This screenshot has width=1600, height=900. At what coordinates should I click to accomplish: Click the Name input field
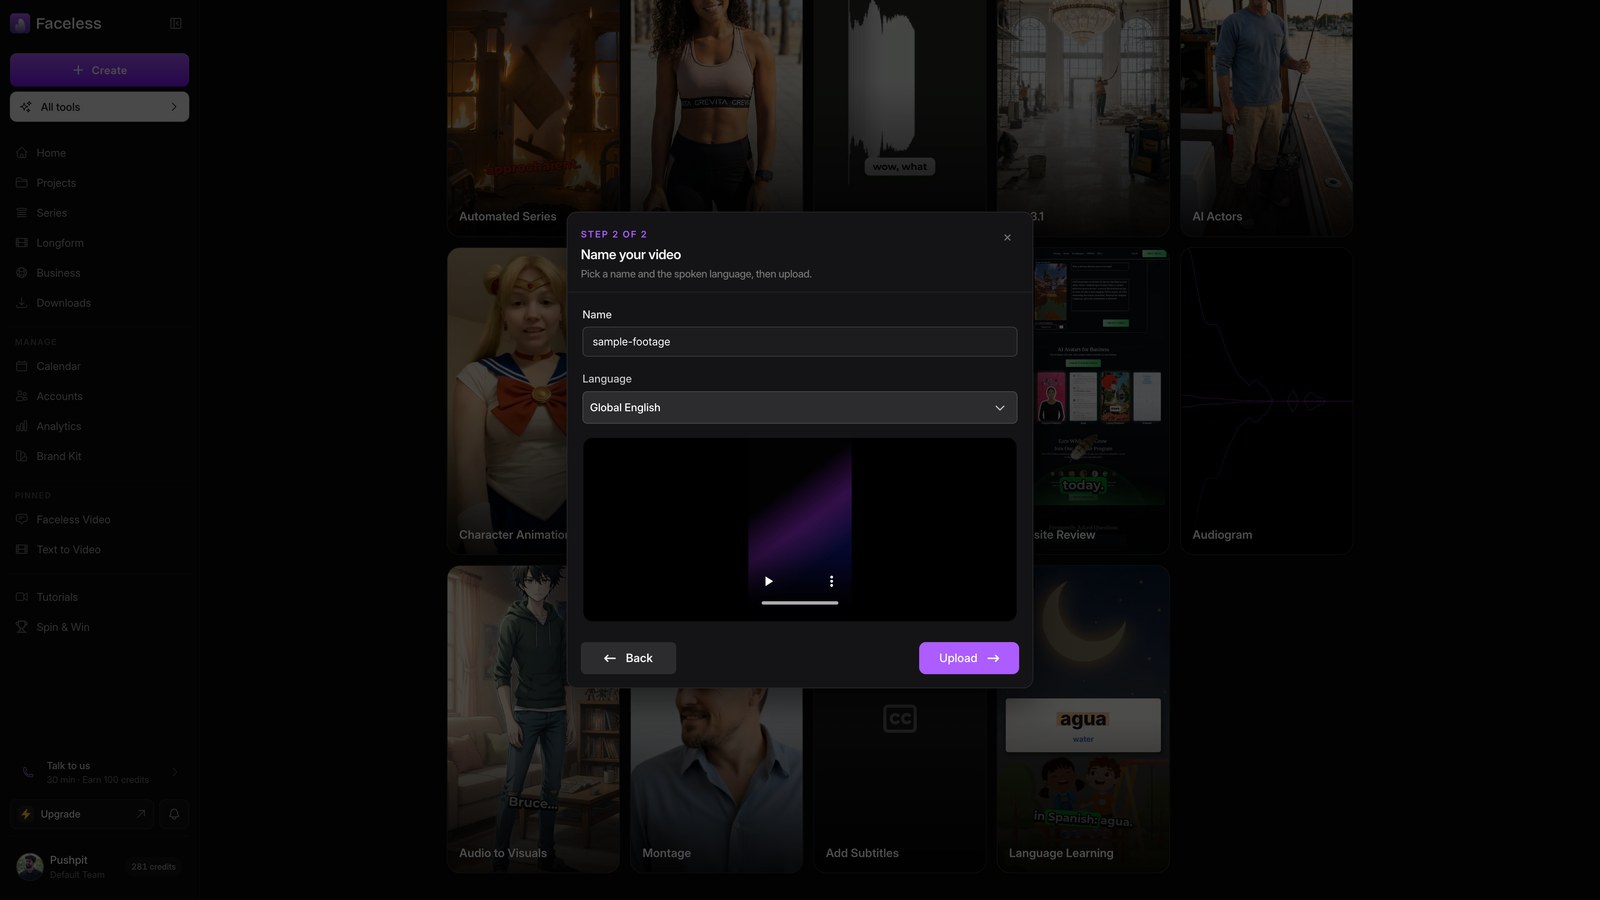pyautogui.click(x=800, y=342)
